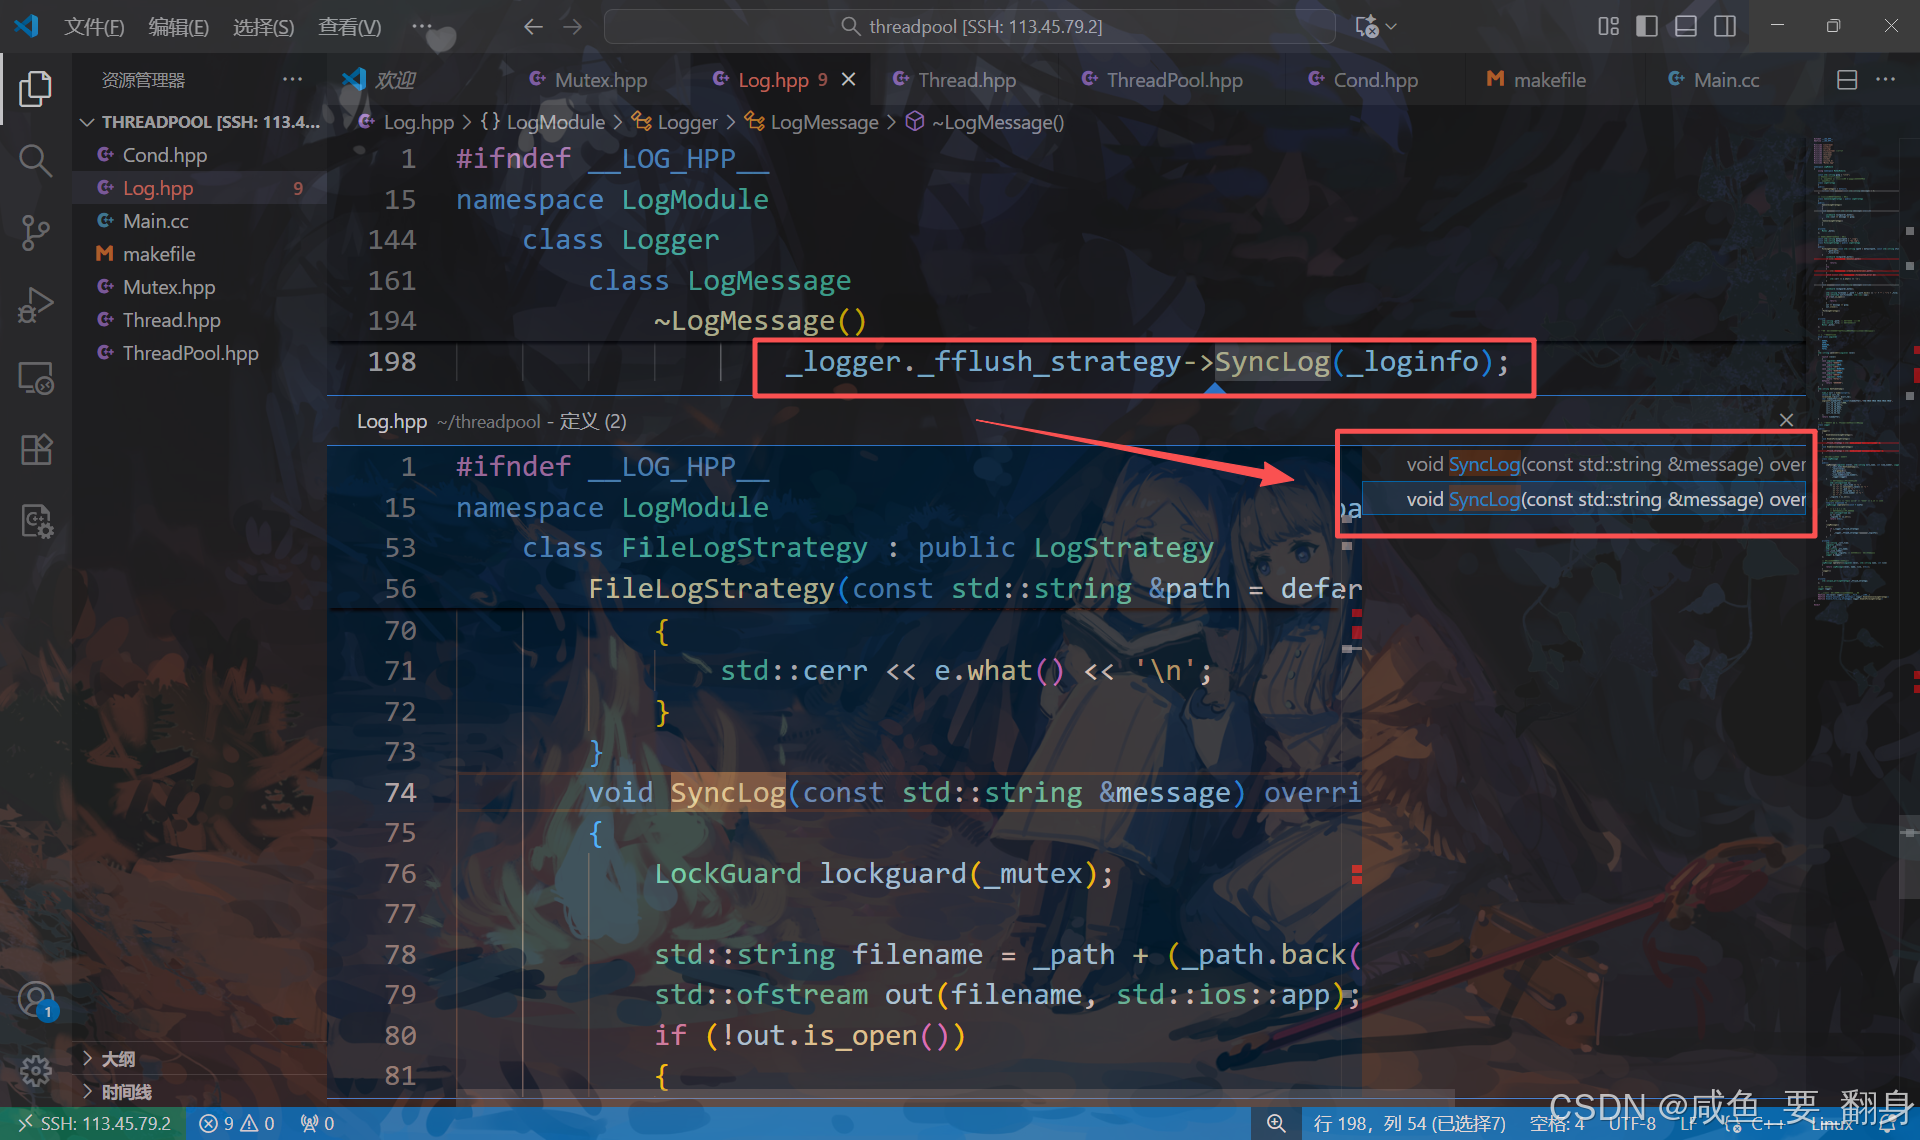Select the first SyncLog definition in peek list
Image resolution: width=1920 pixels, height=1140 pixels.
[1604, 464]
